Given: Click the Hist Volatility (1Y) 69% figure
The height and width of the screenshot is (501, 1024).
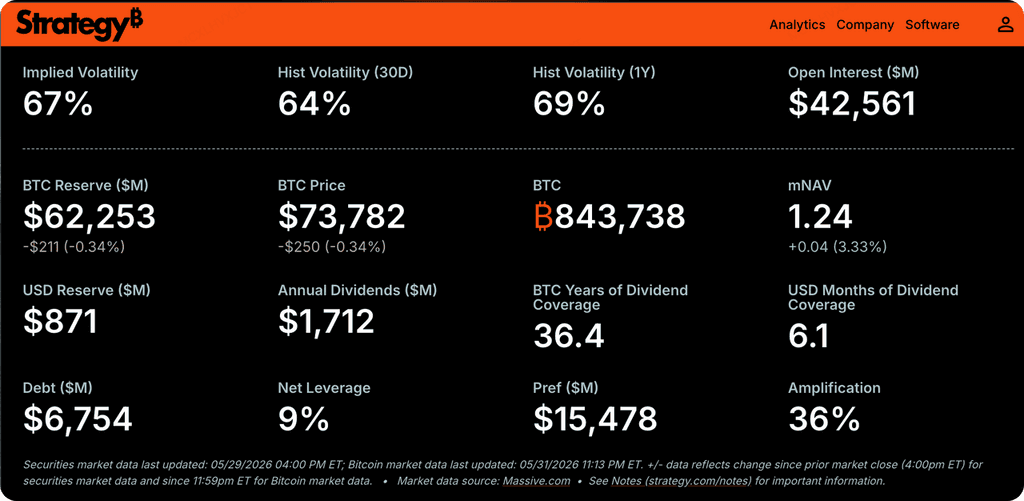Looking at the screenshot, I should (x=568, y=105).
